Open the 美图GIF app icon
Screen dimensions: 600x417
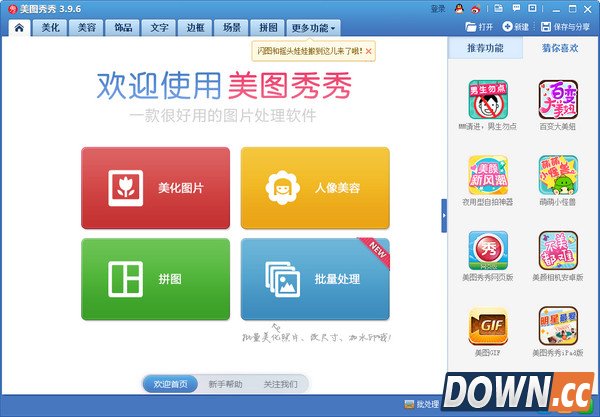(487, 325)
